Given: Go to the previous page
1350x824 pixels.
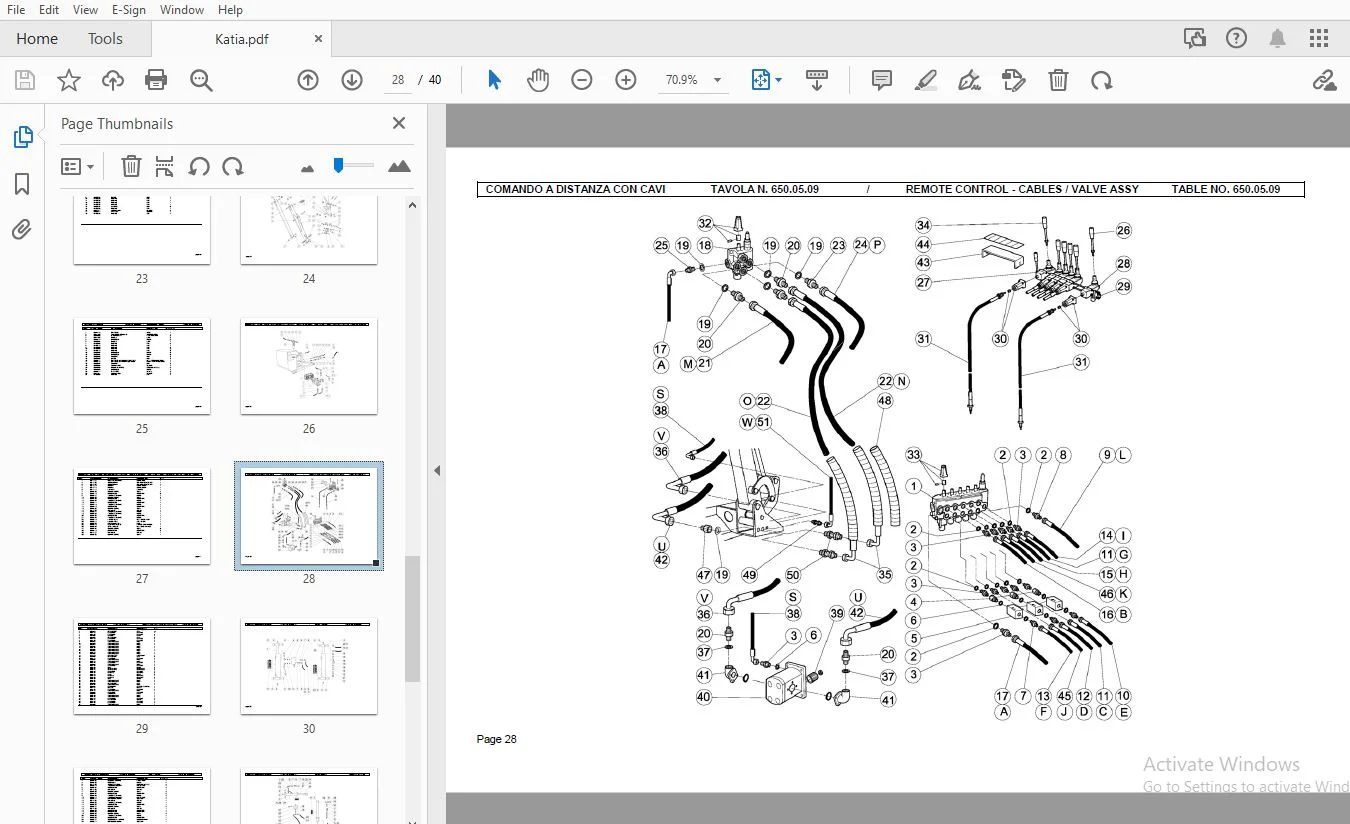Looking at the screenshot, I should [x=308, y=80].
